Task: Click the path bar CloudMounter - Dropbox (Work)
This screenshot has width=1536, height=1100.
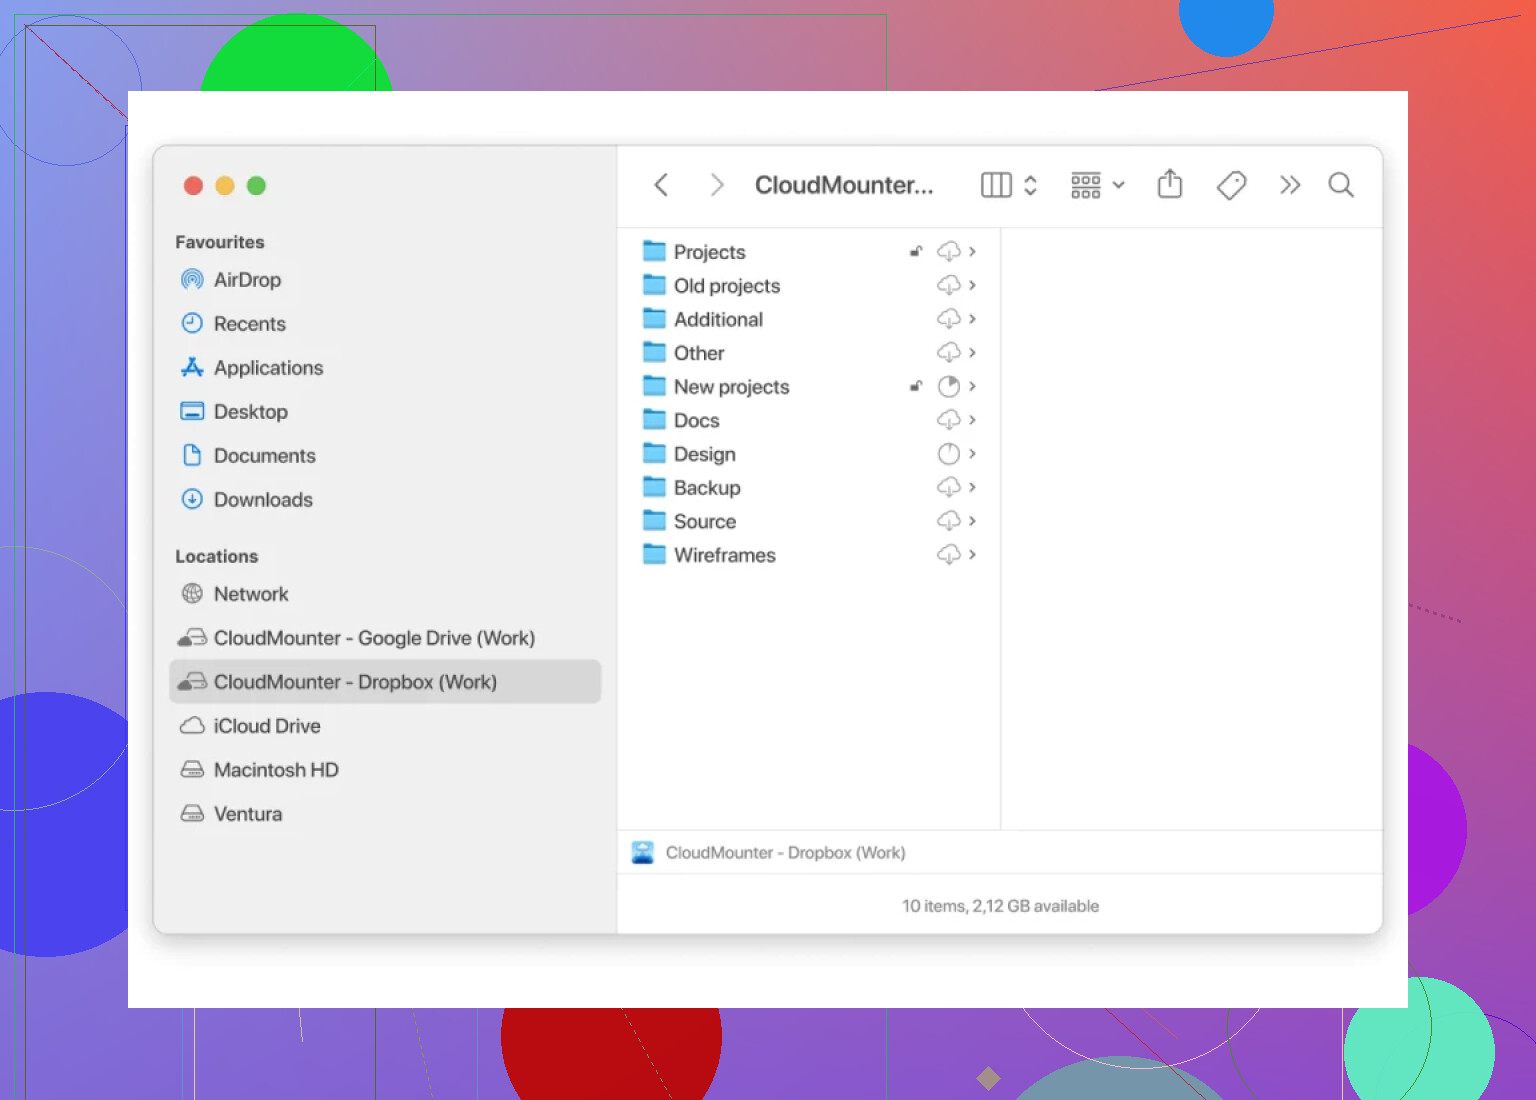Action: (x=768, y=853)
